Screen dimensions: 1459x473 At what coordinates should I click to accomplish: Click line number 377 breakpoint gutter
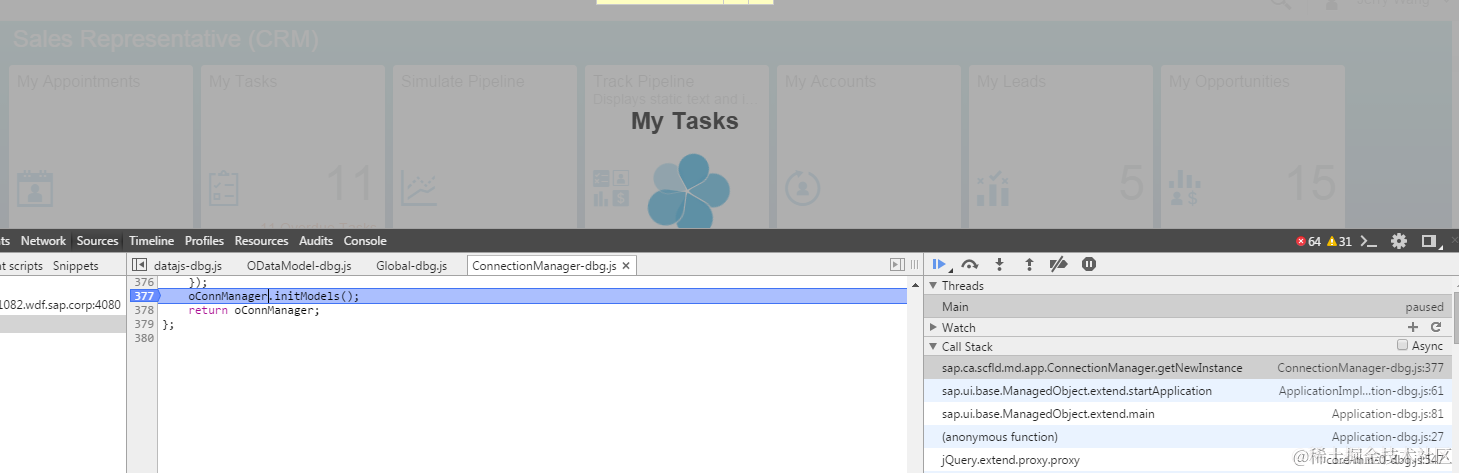(x=144, y=296)
